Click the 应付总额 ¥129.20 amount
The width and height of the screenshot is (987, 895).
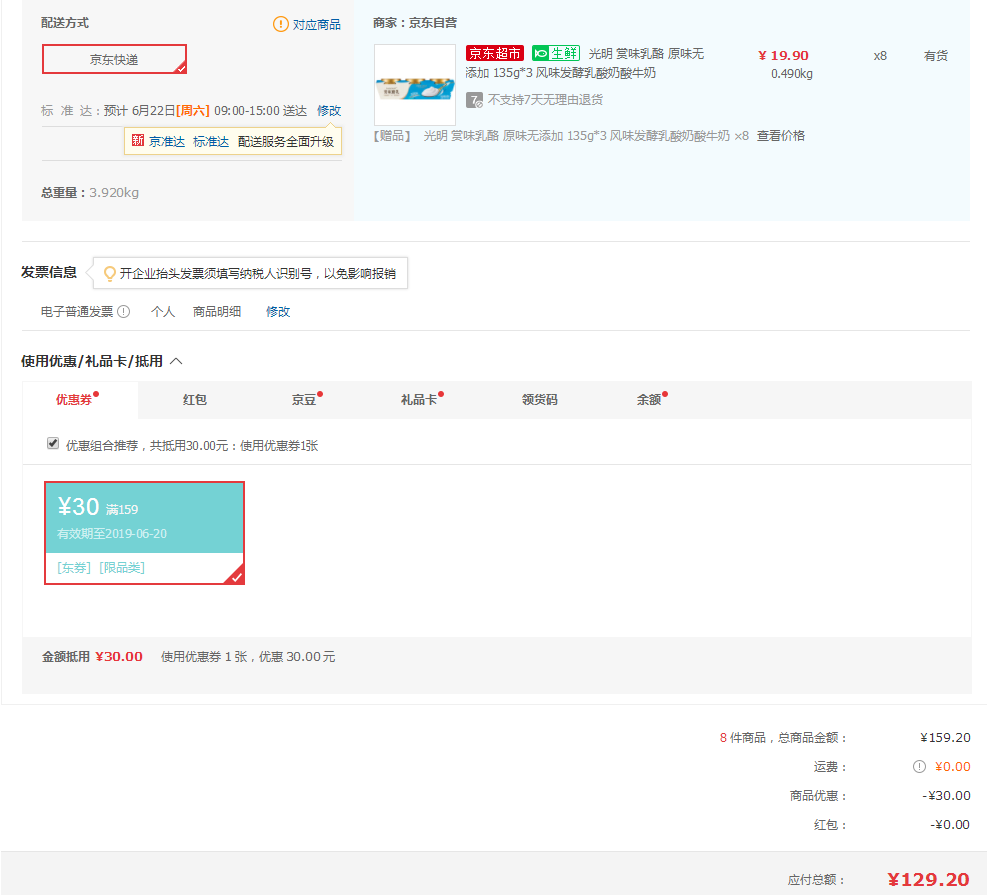[928, 879]
